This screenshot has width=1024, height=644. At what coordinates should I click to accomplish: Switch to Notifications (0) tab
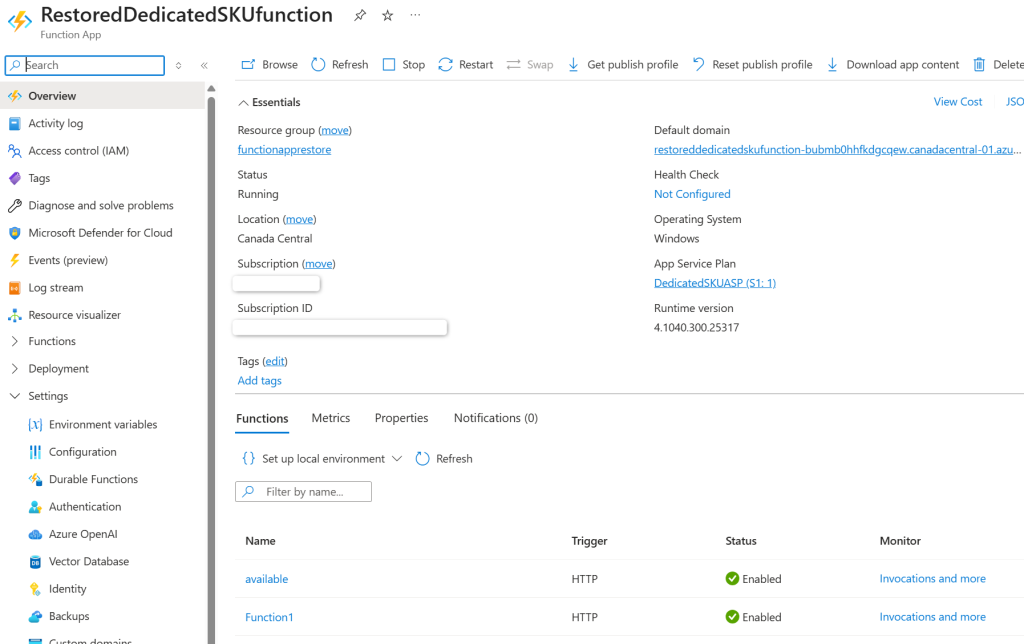tap(496, 418)
